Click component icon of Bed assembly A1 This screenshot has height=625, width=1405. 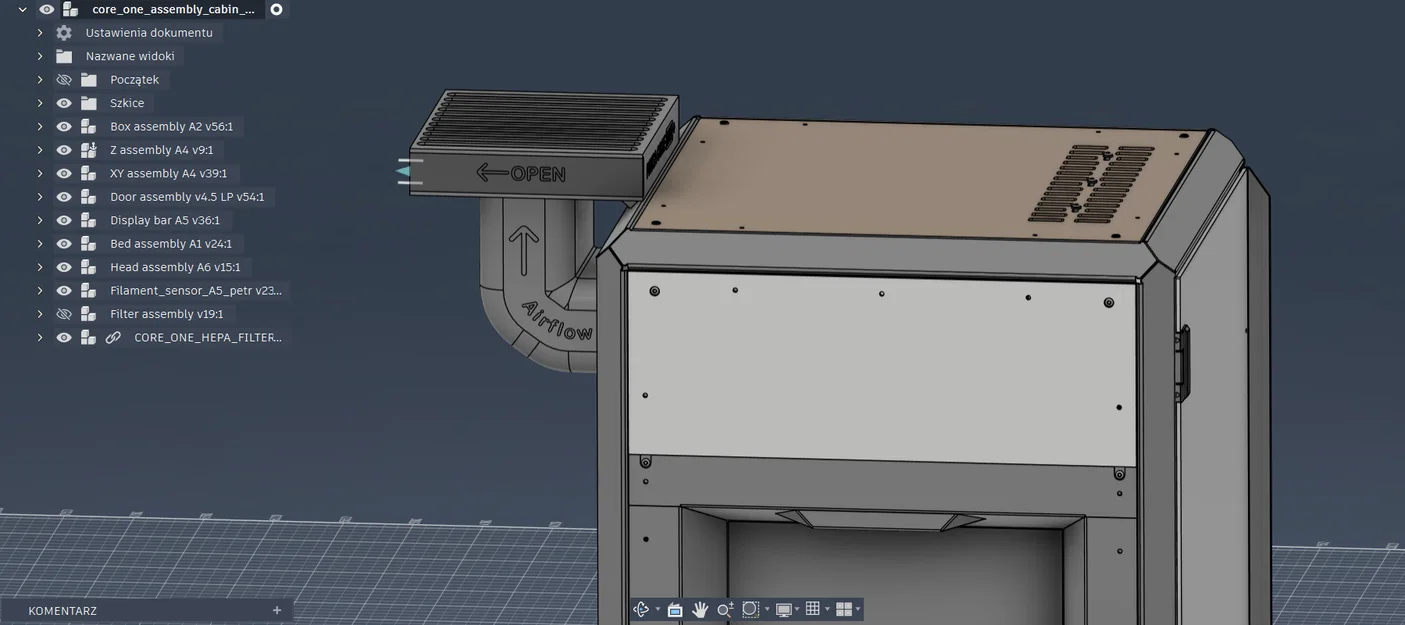click(89, 244)
